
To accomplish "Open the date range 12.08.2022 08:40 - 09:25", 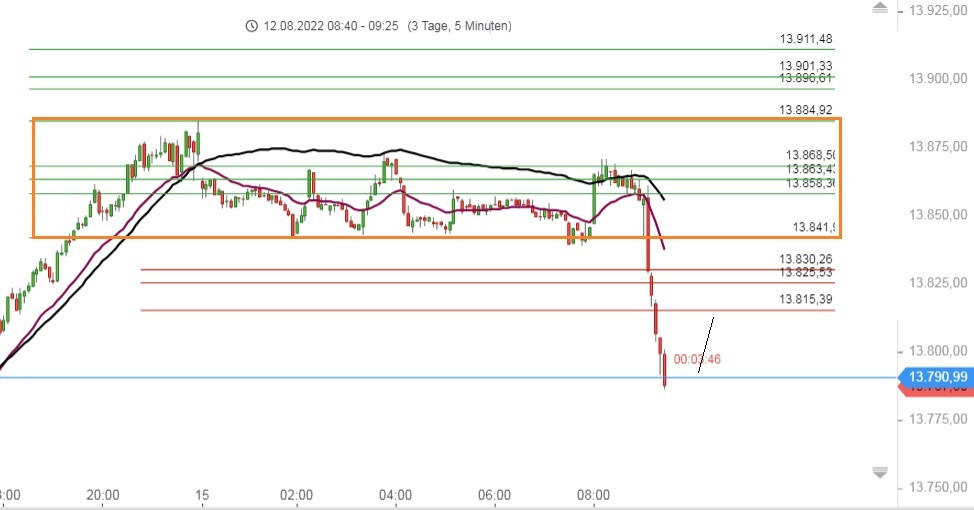I will coord(331,26).
